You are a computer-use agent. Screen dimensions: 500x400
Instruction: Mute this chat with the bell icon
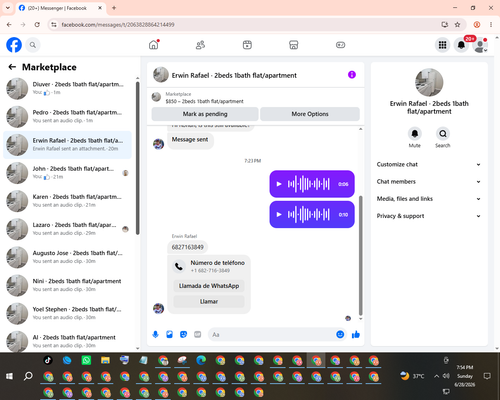pos(415,134)
